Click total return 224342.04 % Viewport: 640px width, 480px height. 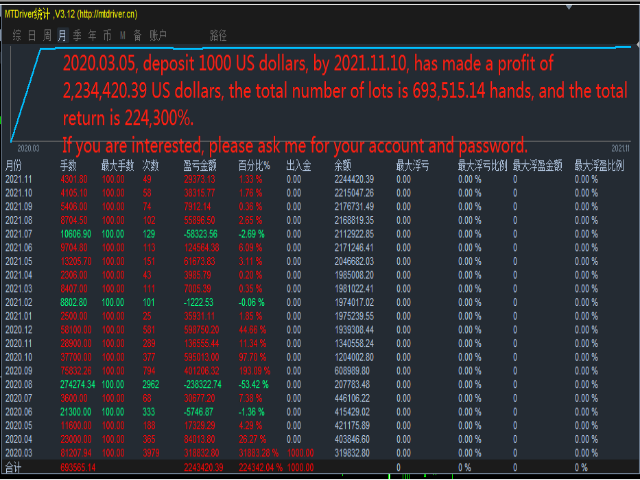[260, 467]
